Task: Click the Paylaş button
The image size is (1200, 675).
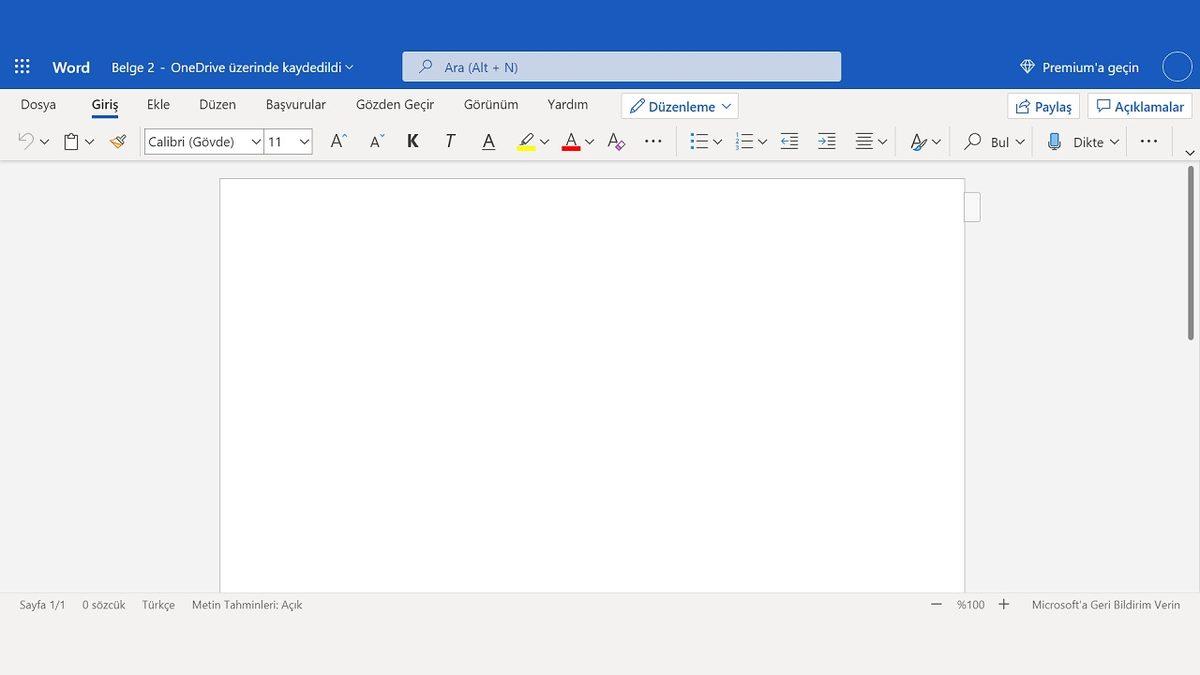Action: coord(1043,106)
